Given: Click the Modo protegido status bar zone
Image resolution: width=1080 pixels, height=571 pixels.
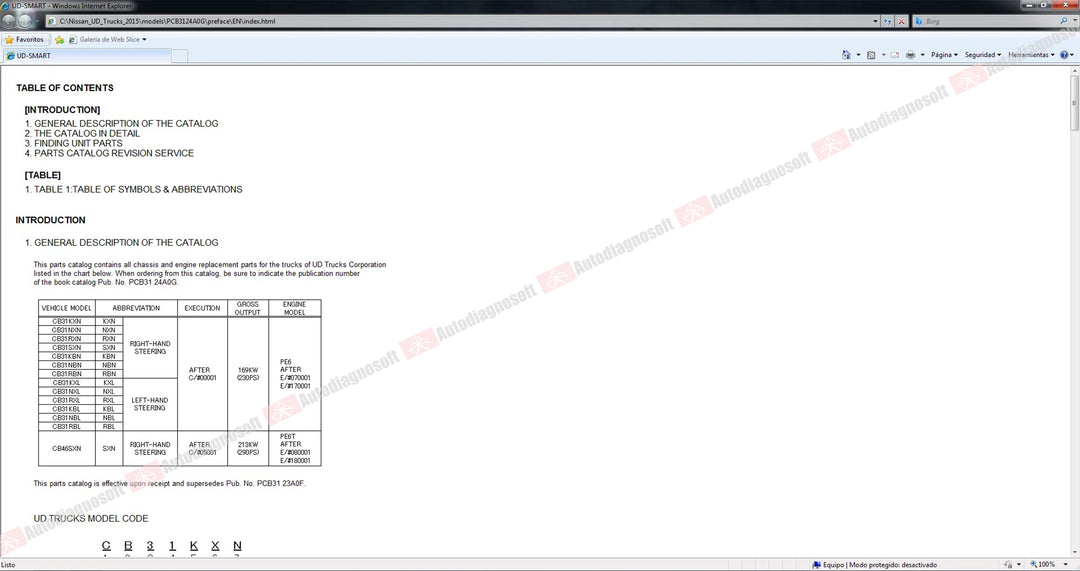Looking at the screenshot, I should 875,565.
